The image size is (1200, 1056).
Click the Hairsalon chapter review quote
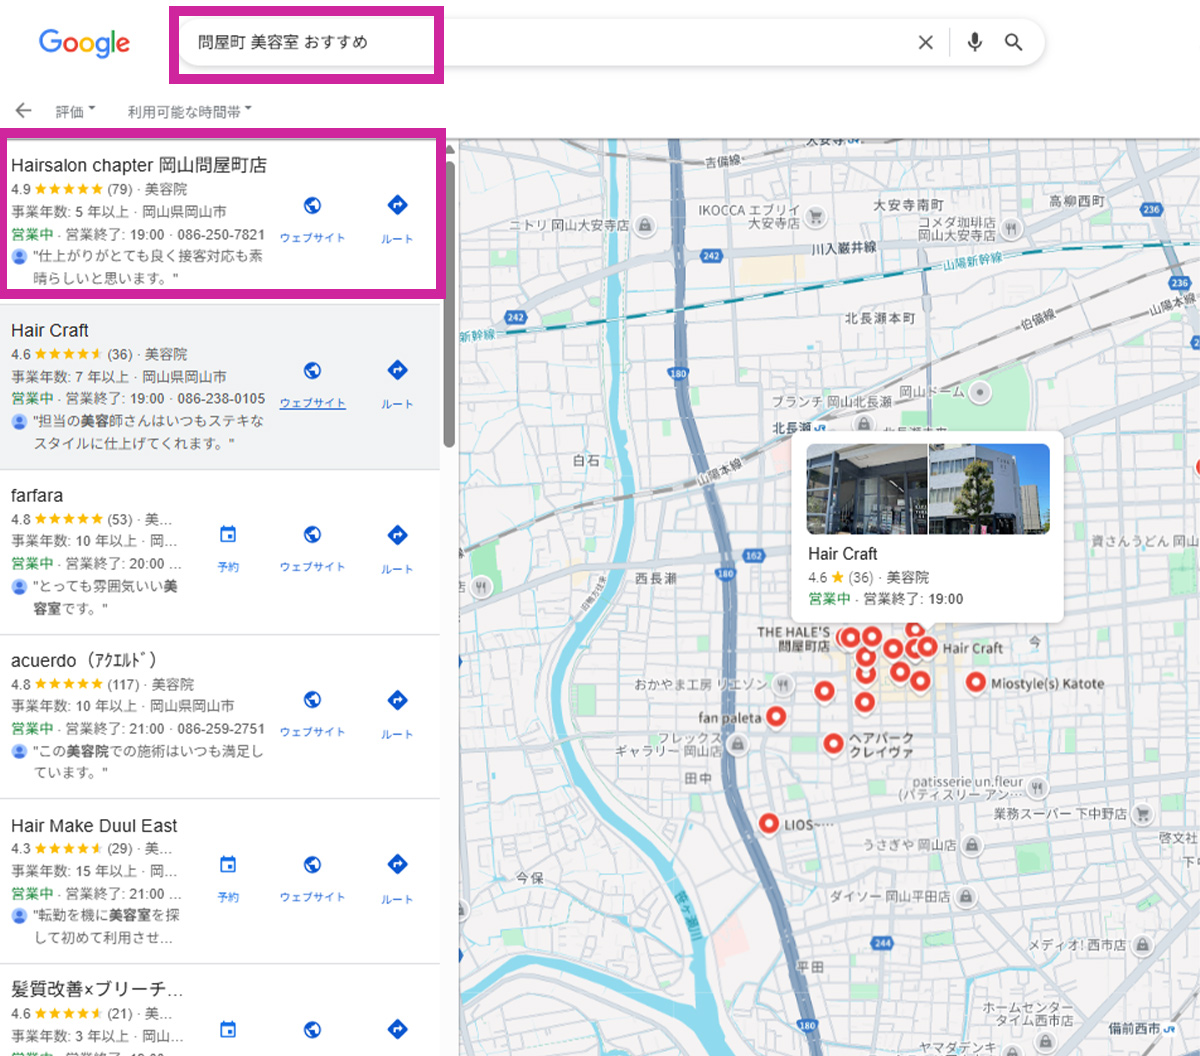click(x=148, y=267)
